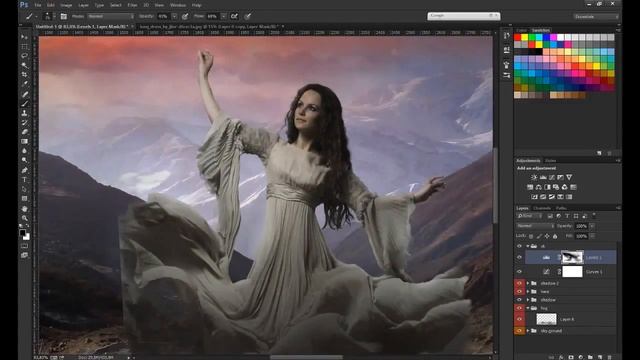Toggle visibility of the shadow group
The width and height of the screenshot is (640, 360).
(x=519, y=300)
